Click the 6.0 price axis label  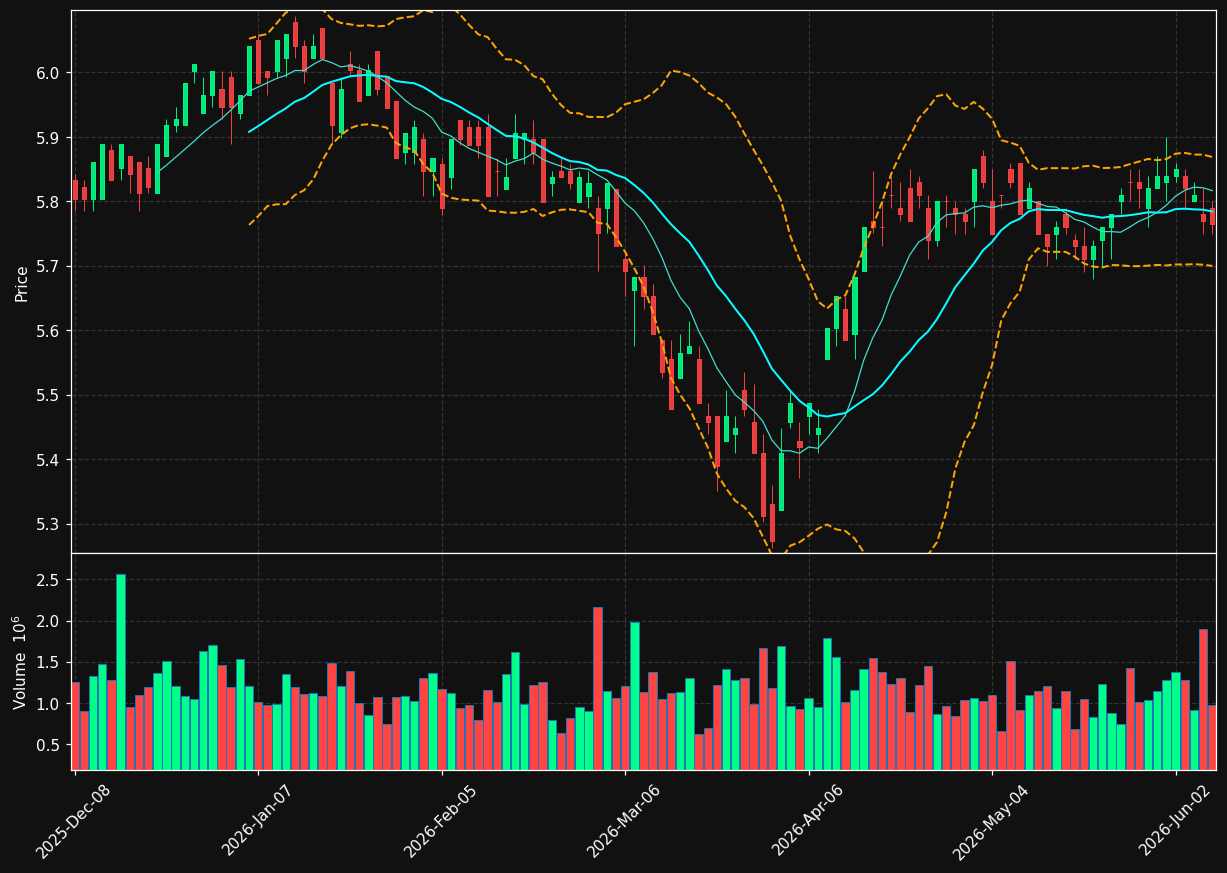49,73
